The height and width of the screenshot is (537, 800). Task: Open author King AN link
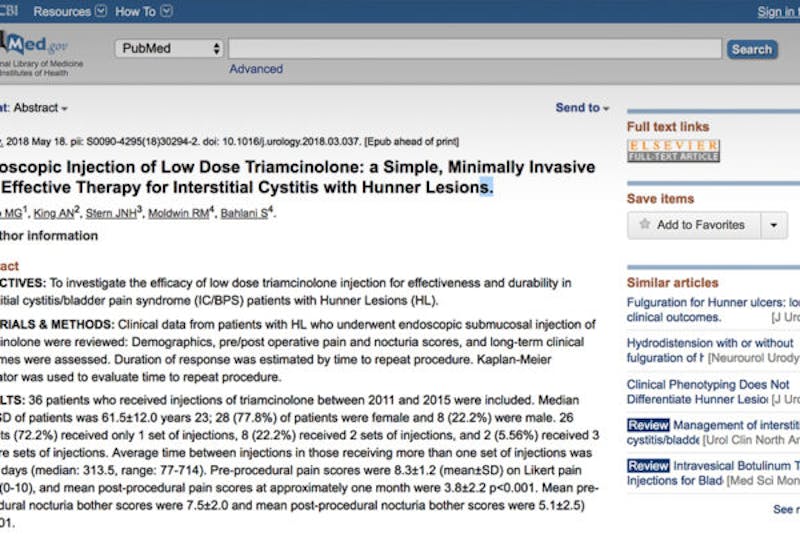(x=56, y=213)
